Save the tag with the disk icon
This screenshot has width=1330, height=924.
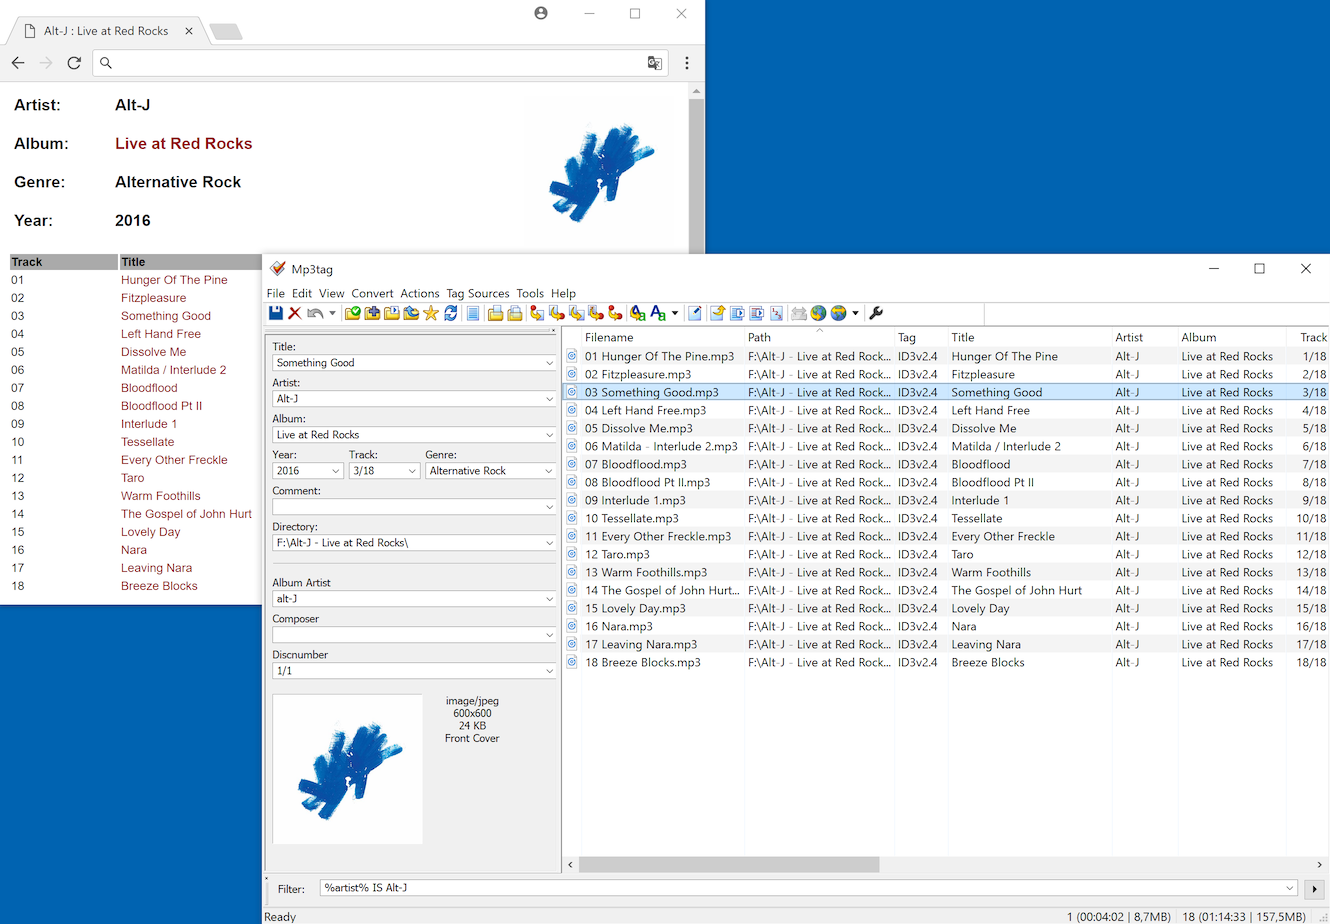(274, 312)
